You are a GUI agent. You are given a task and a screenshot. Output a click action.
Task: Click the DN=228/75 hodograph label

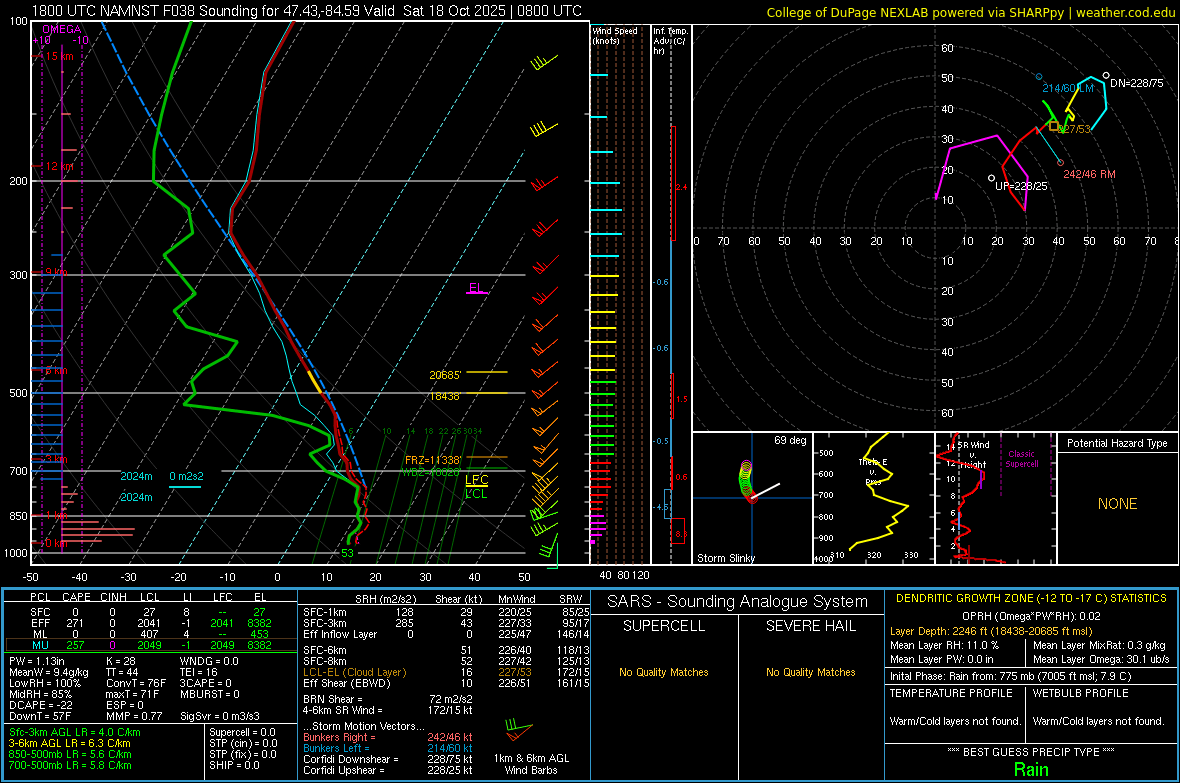1136,84
